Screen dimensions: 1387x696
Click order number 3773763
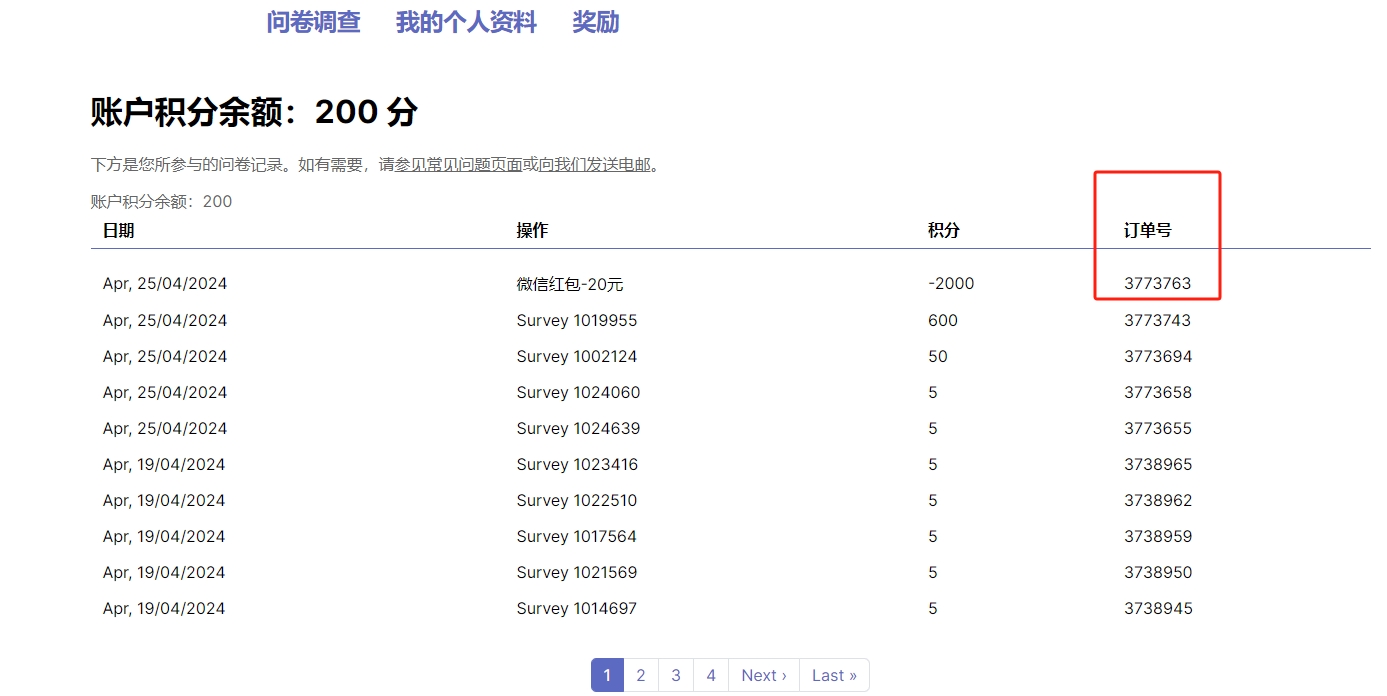click(x=1158, y=283)
